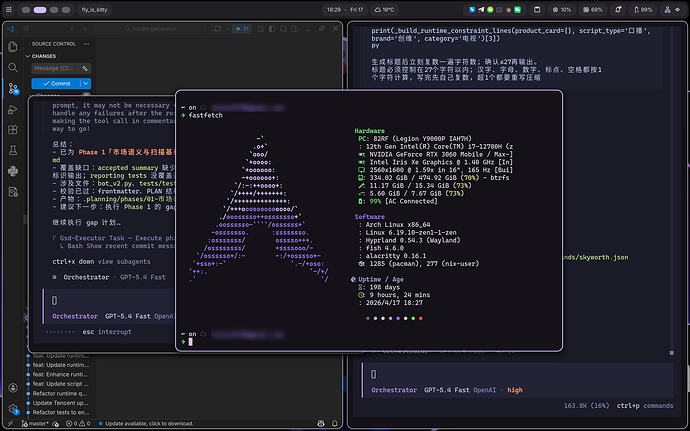Open the Extensions view in VS Code
The image size is (690, 431).
tap(13, 130)
